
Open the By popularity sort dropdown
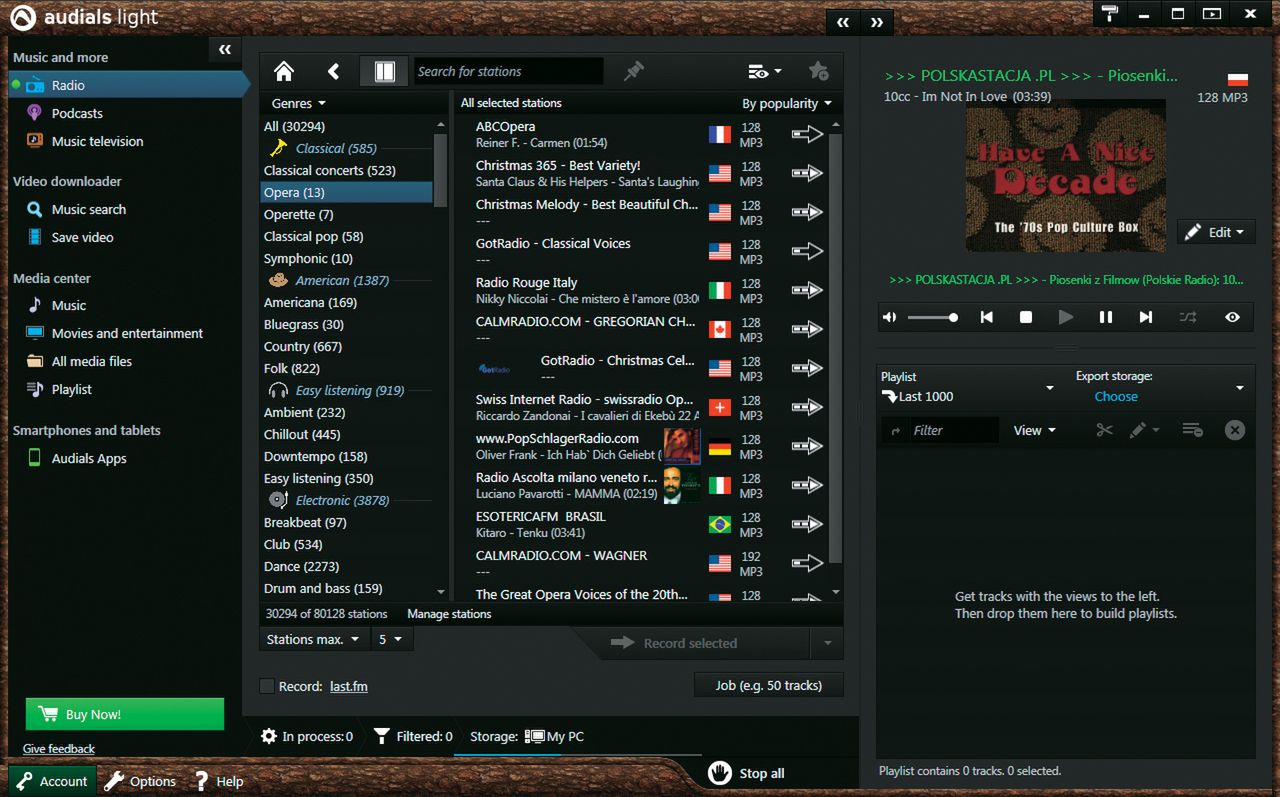(787, 103)
